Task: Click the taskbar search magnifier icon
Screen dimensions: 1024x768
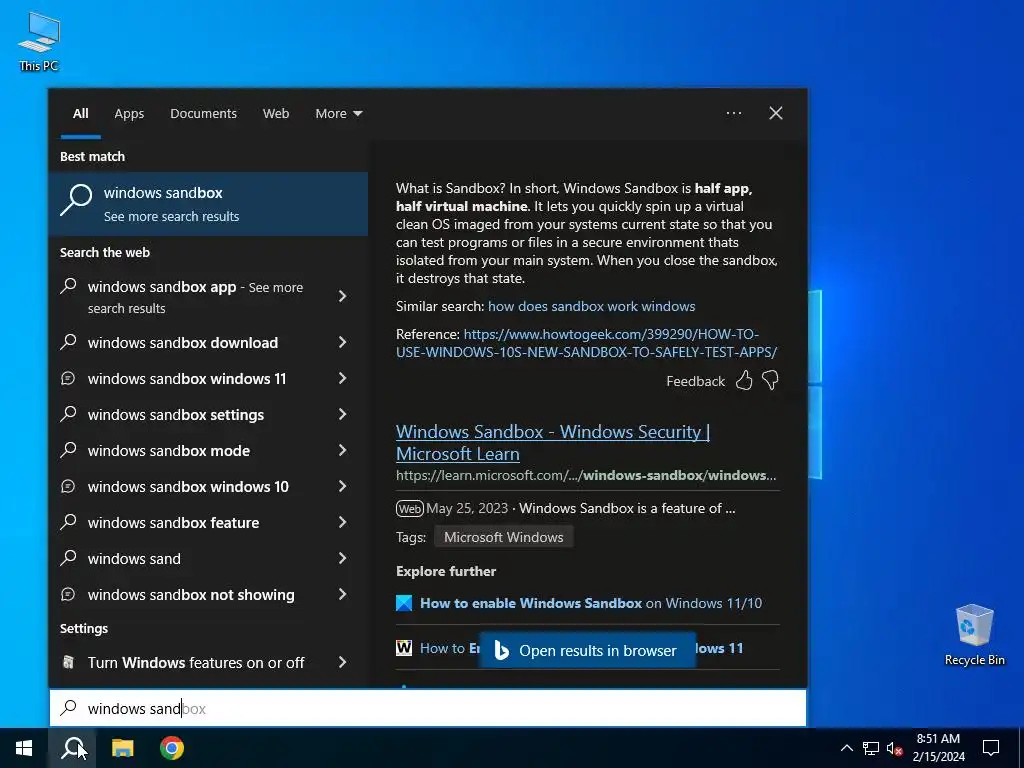Action: click(x=72, y=748)
